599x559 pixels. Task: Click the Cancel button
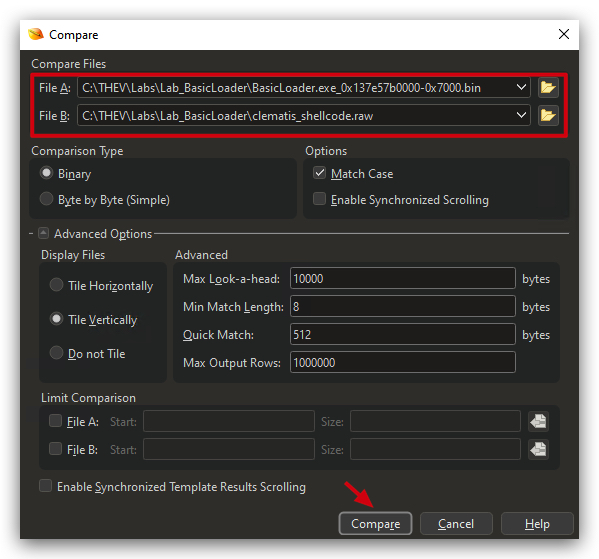point(456,523)
